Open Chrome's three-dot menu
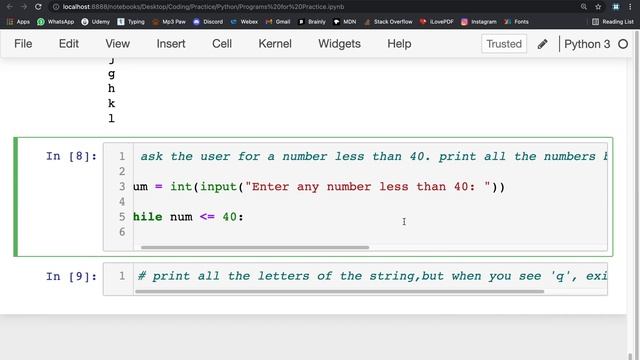 pyautogui.click(x=630, y=7)
